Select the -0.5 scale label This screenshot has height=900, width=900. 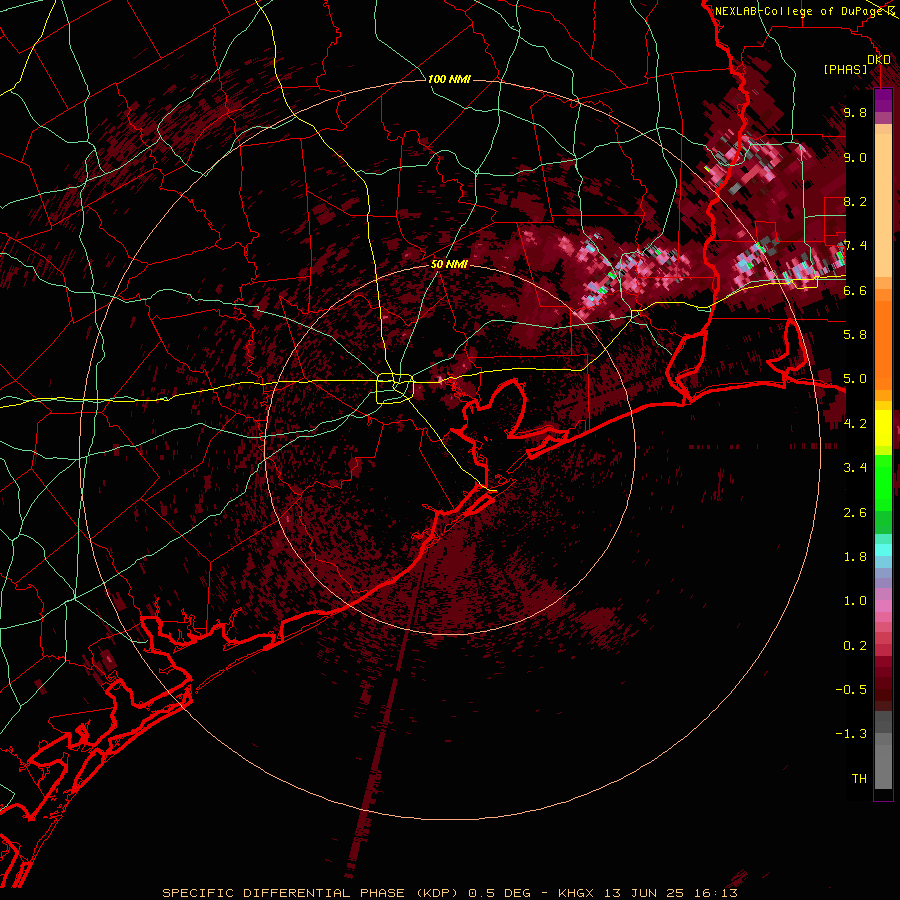click(851, 690)
